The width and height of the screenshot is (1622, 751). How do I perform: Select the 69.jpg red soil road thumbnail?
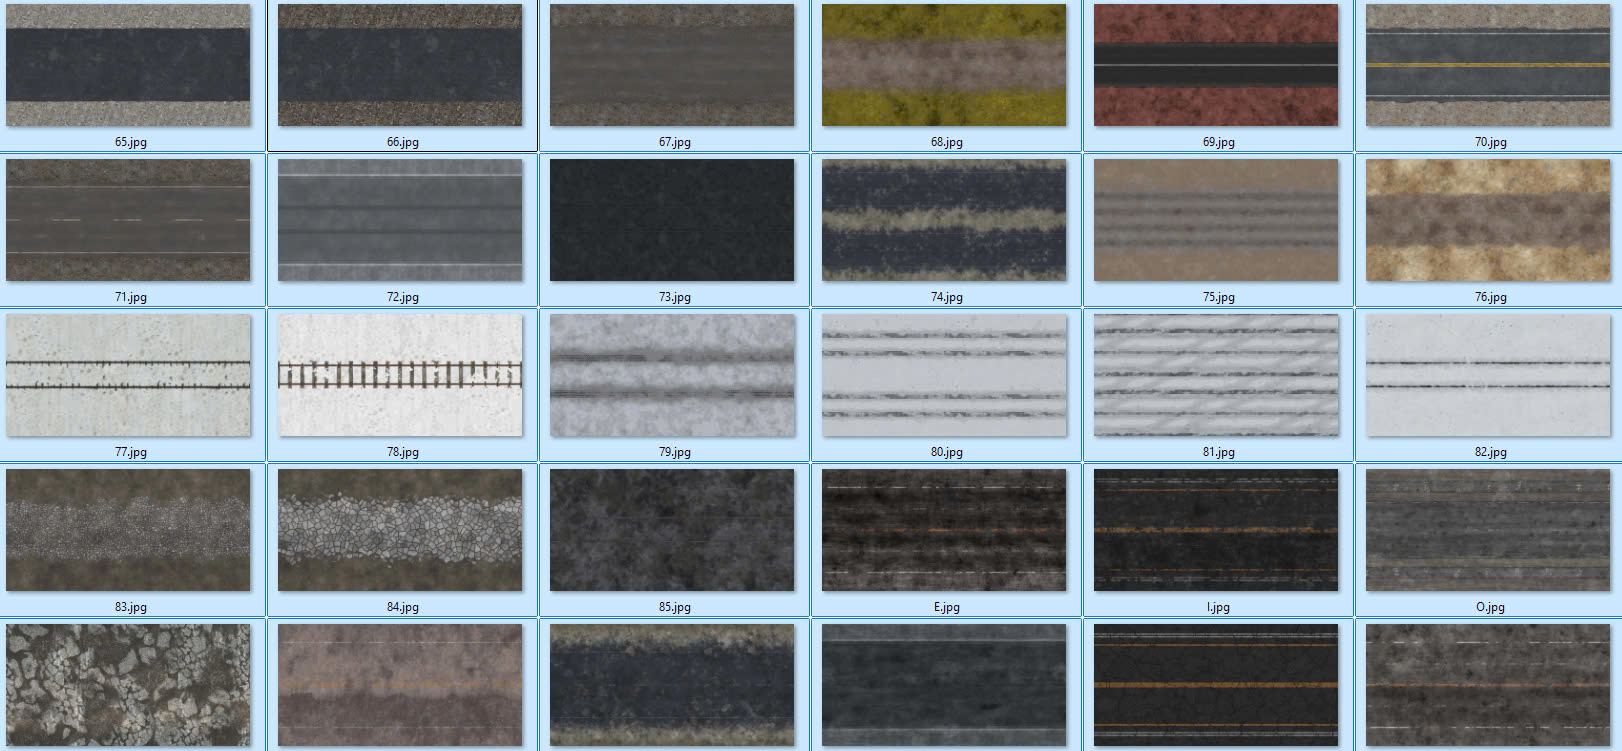click(x=1216, y=65)
